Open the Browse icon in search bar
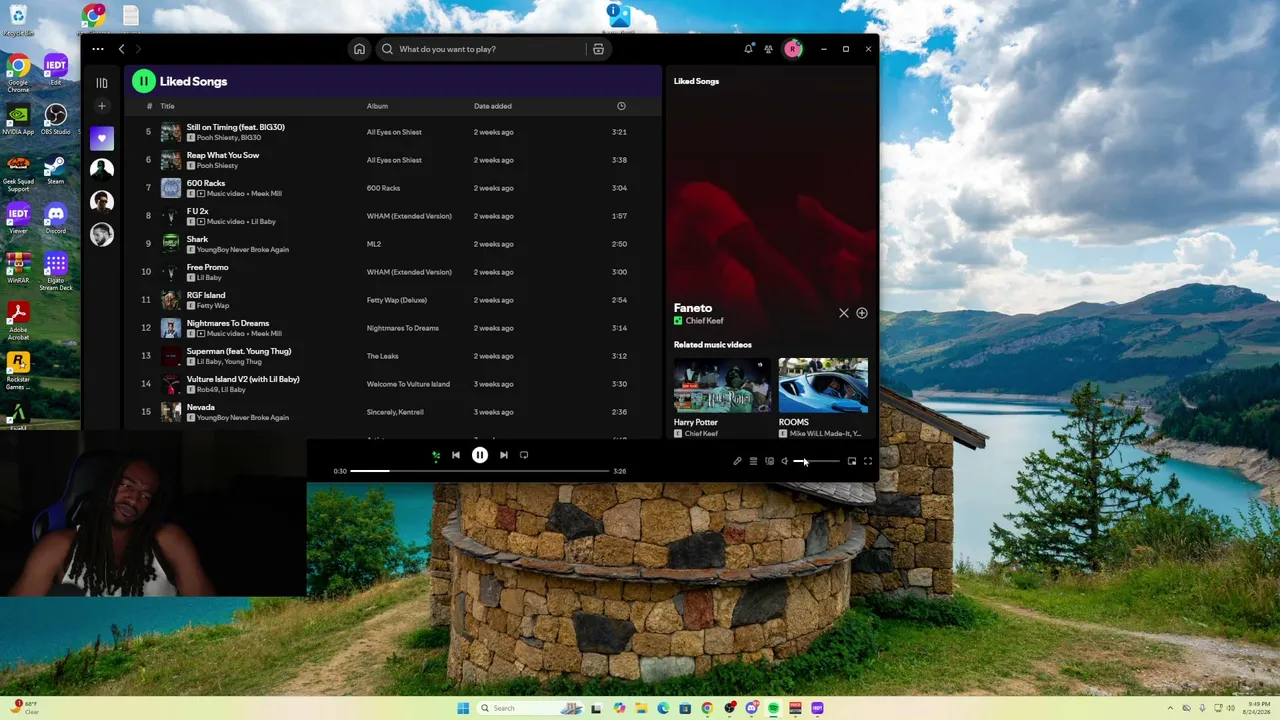Viewport: 1280px width, 720px height. click(598, 49)
